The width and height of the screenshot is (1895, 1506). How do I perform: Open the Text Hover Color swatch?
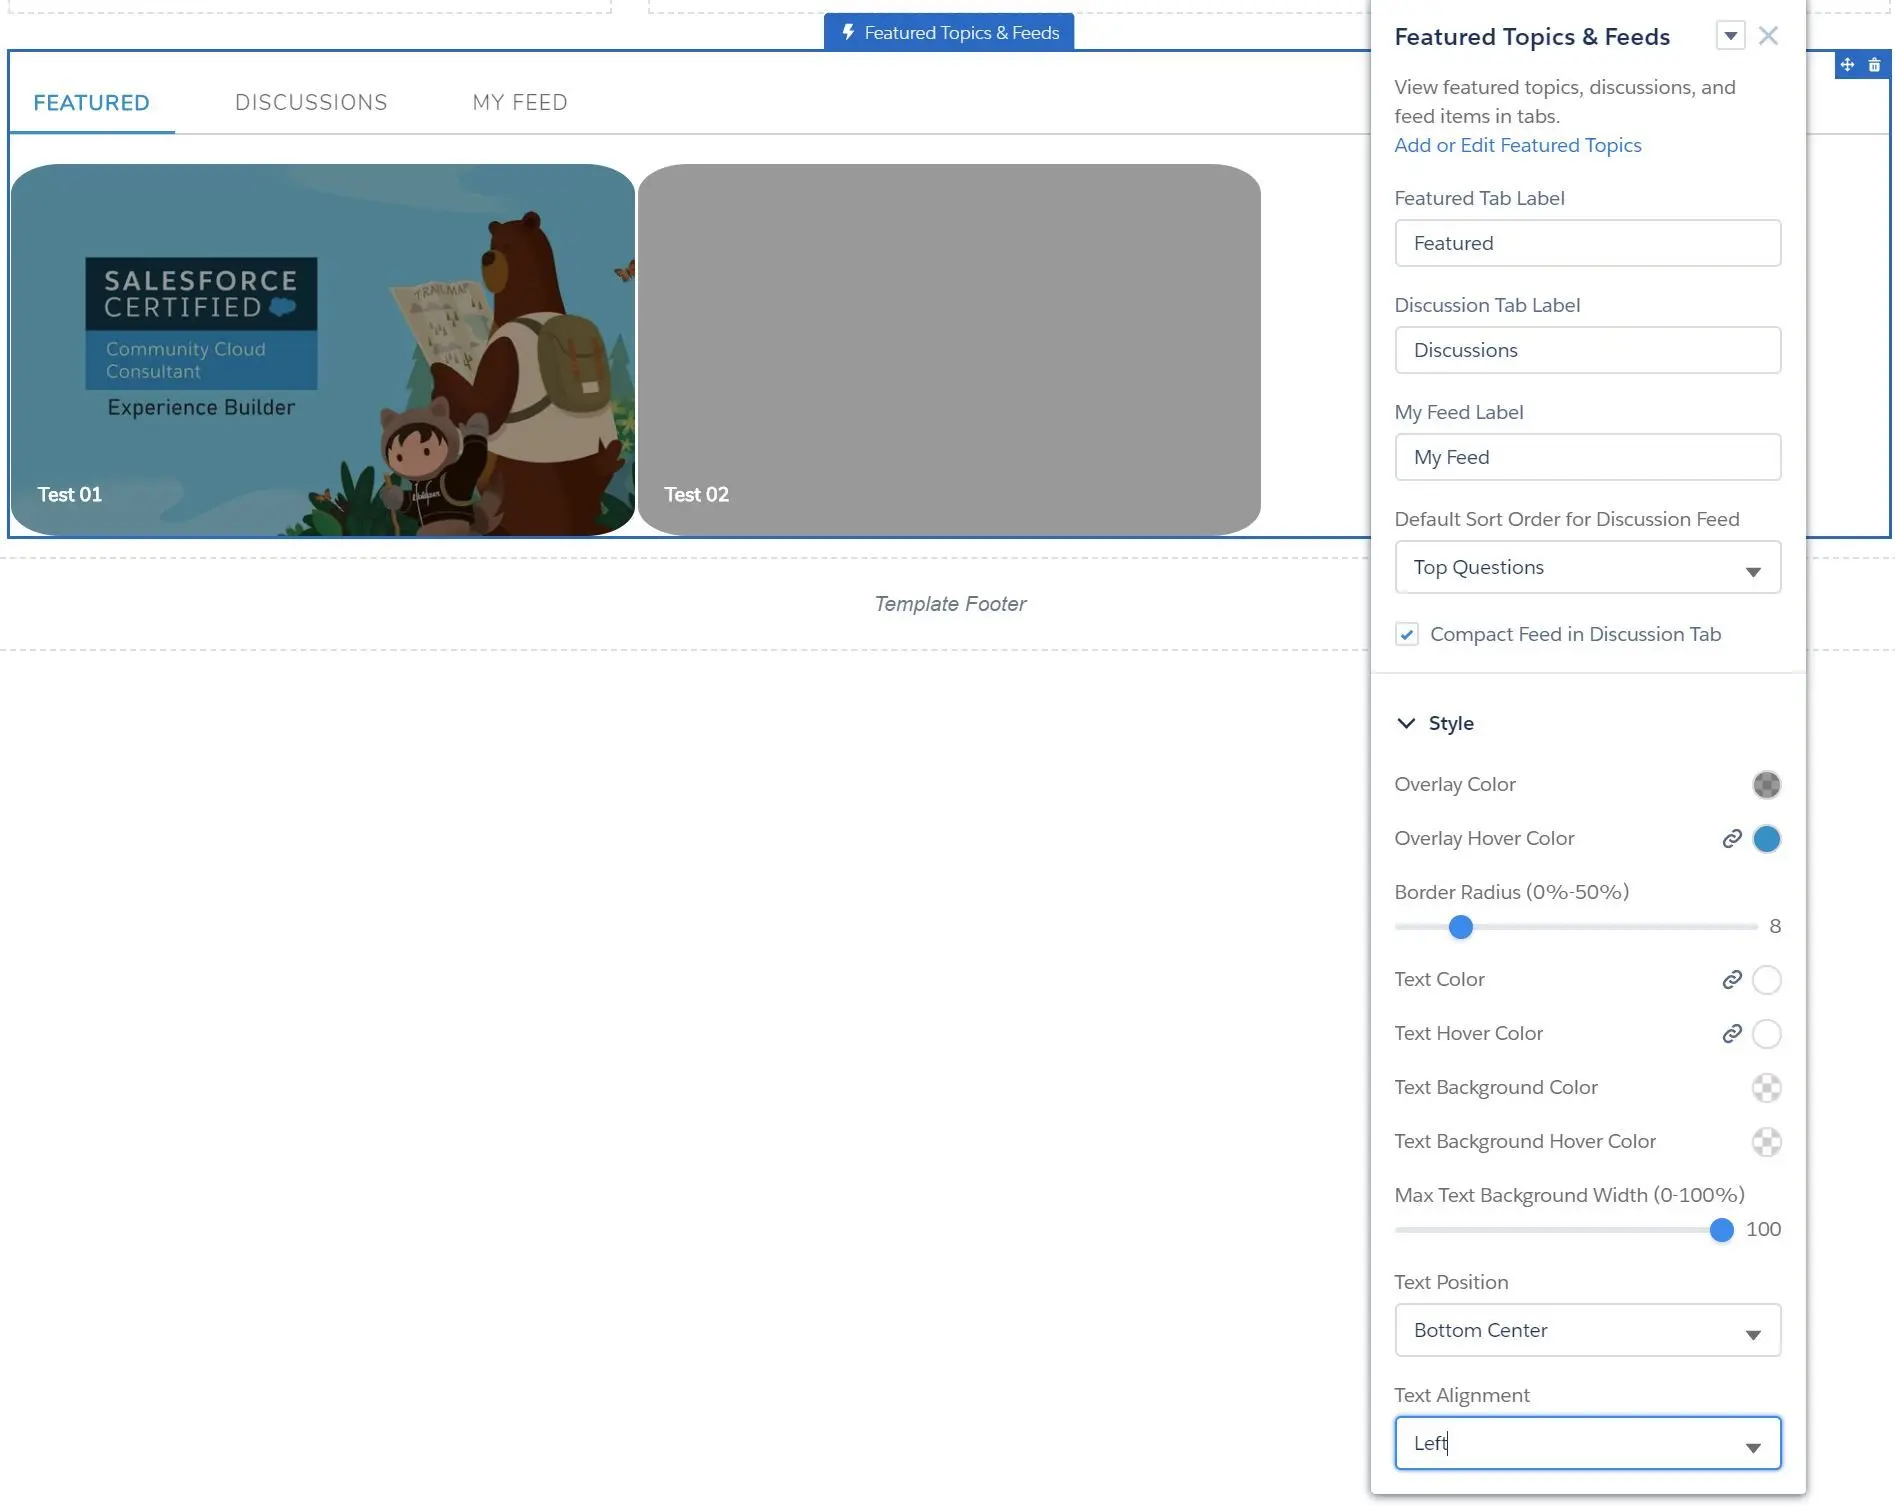[1766, 1034]
